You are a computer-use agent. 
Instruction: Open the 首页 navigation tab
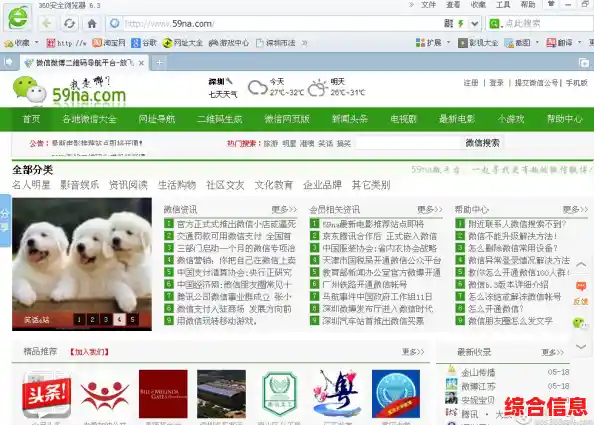(31, 119)
